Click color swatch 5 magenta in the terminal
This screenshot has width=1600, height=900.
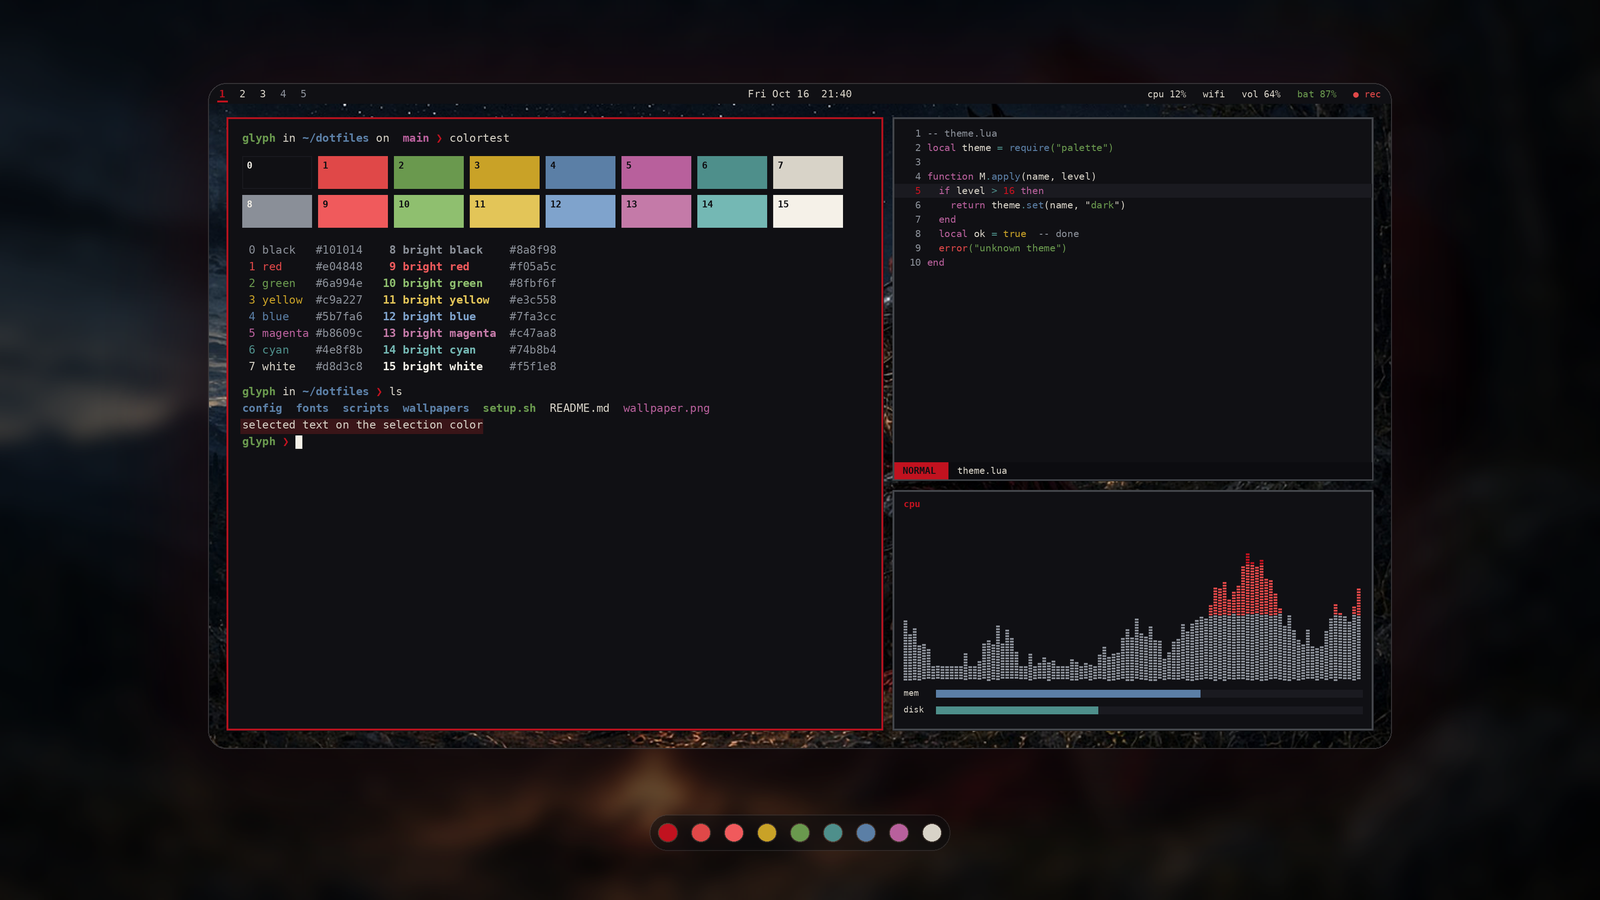pos(656,172)
